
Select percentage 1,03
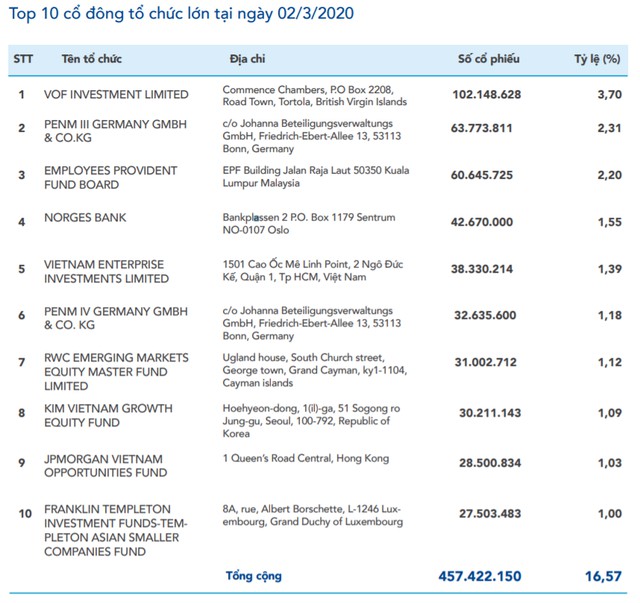[610, 463]
